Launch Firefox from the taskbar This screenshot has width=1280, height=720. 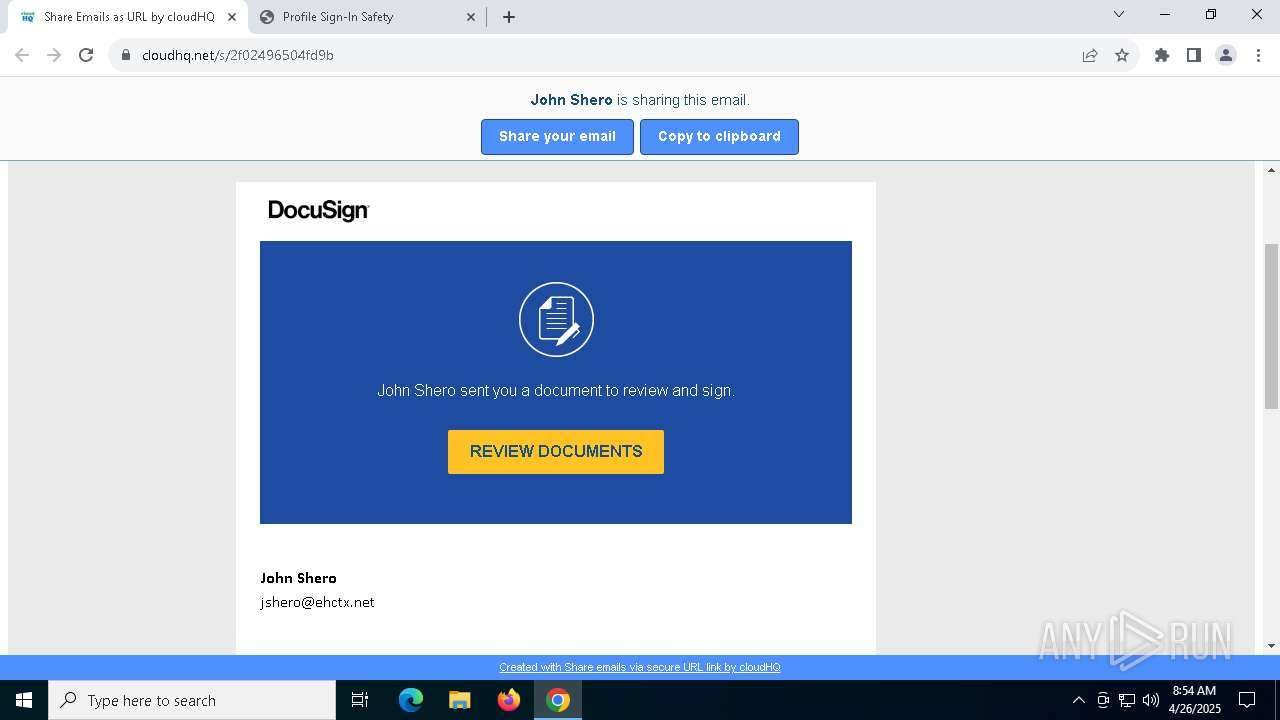[x=509, y=700]
